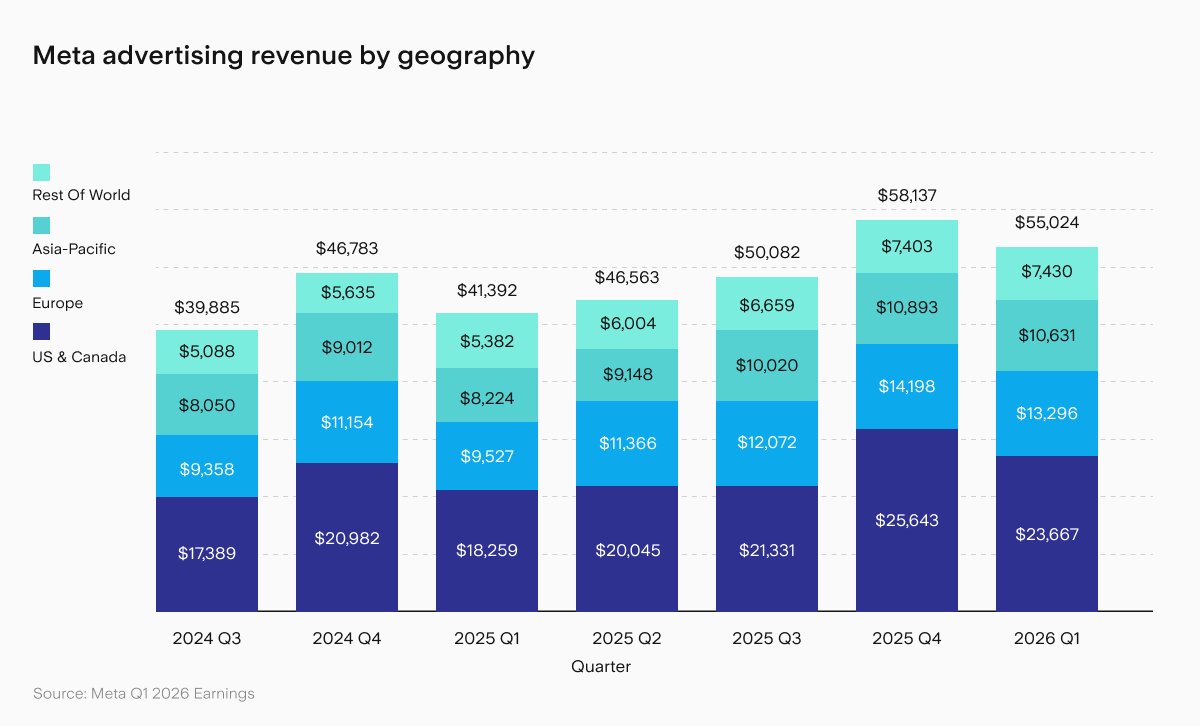Viewport: 1200px width, 726px height.
Task: Click the 2025 Q4 axis label
Action: 907,638
